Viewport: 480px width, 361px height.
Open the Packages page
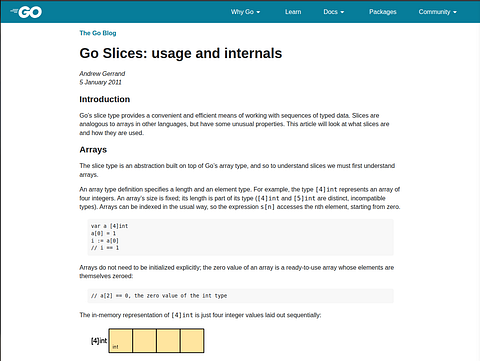[383, 12]
